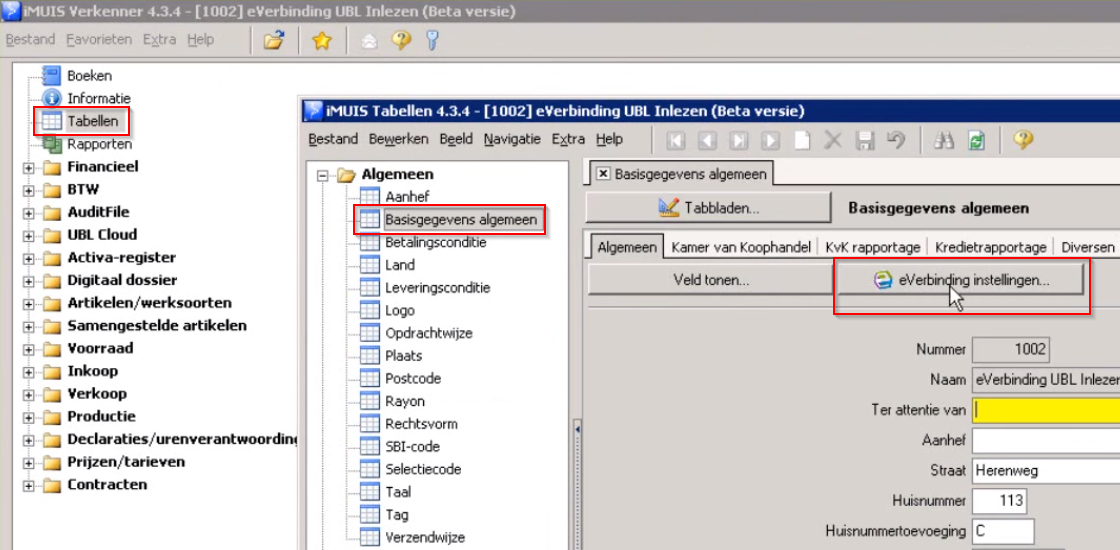Click the Contracten folder label
Viewport: 1120px width, 550px height.
coord(107,485)
